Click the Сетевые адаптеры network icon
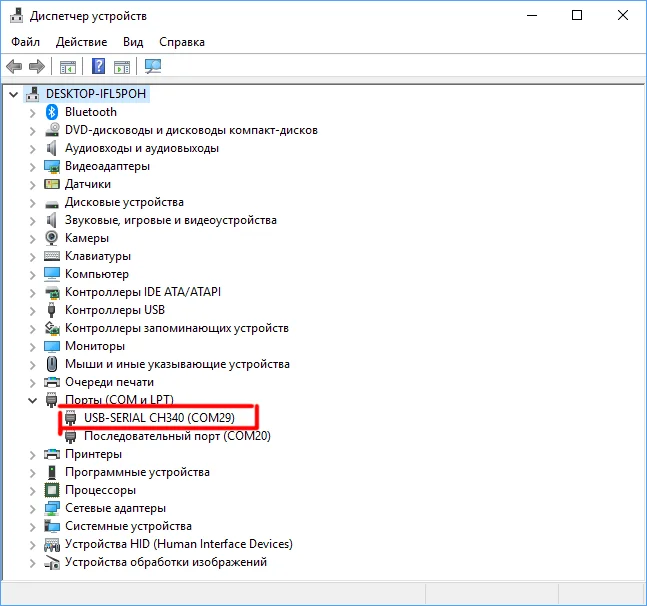Viewport: 647px width, 606px height. point(52,508)
